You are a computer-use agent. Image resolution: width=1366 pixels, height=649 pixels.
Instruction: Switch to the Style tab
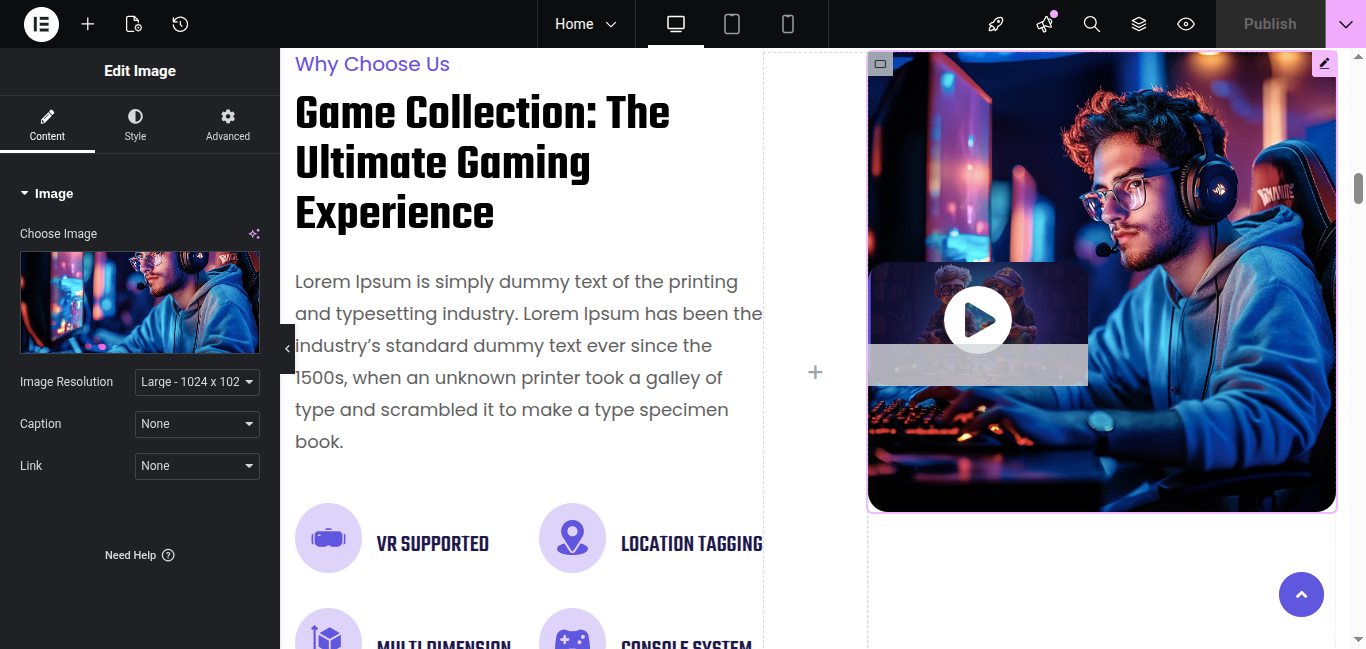135,125
